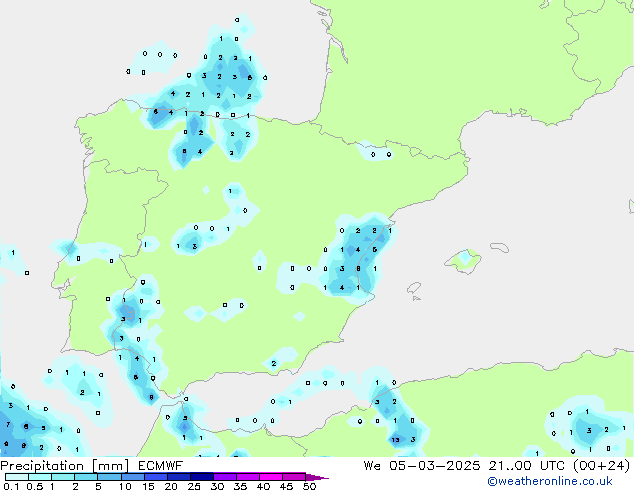Click the '30' legend scale label

coord(217,486)
